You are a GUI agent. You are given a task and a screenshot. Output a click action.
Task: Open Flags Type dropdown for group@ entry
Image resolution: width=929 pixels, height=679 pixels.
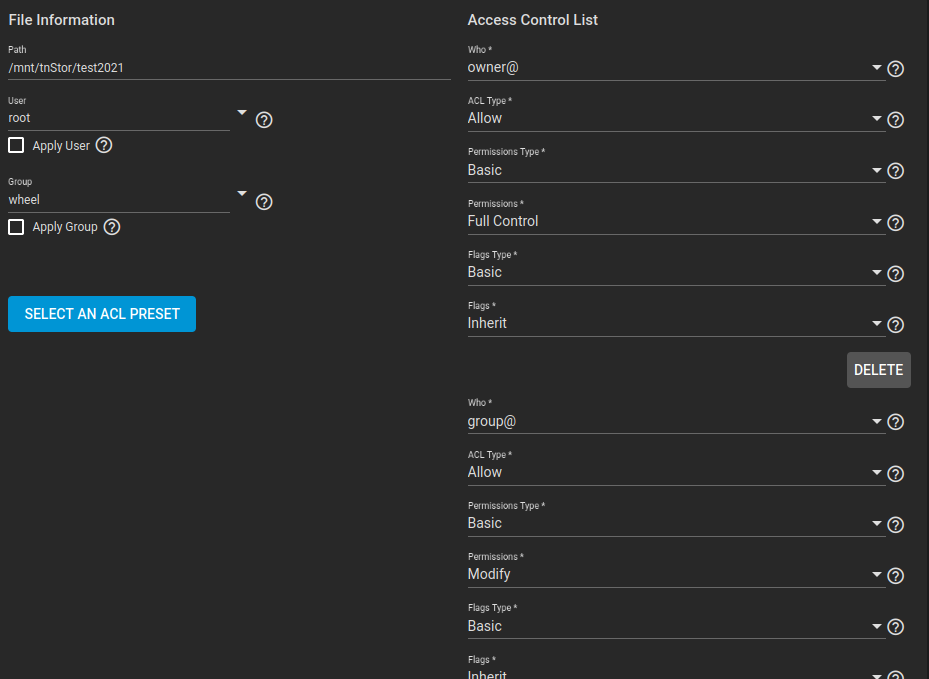[676, 626]
